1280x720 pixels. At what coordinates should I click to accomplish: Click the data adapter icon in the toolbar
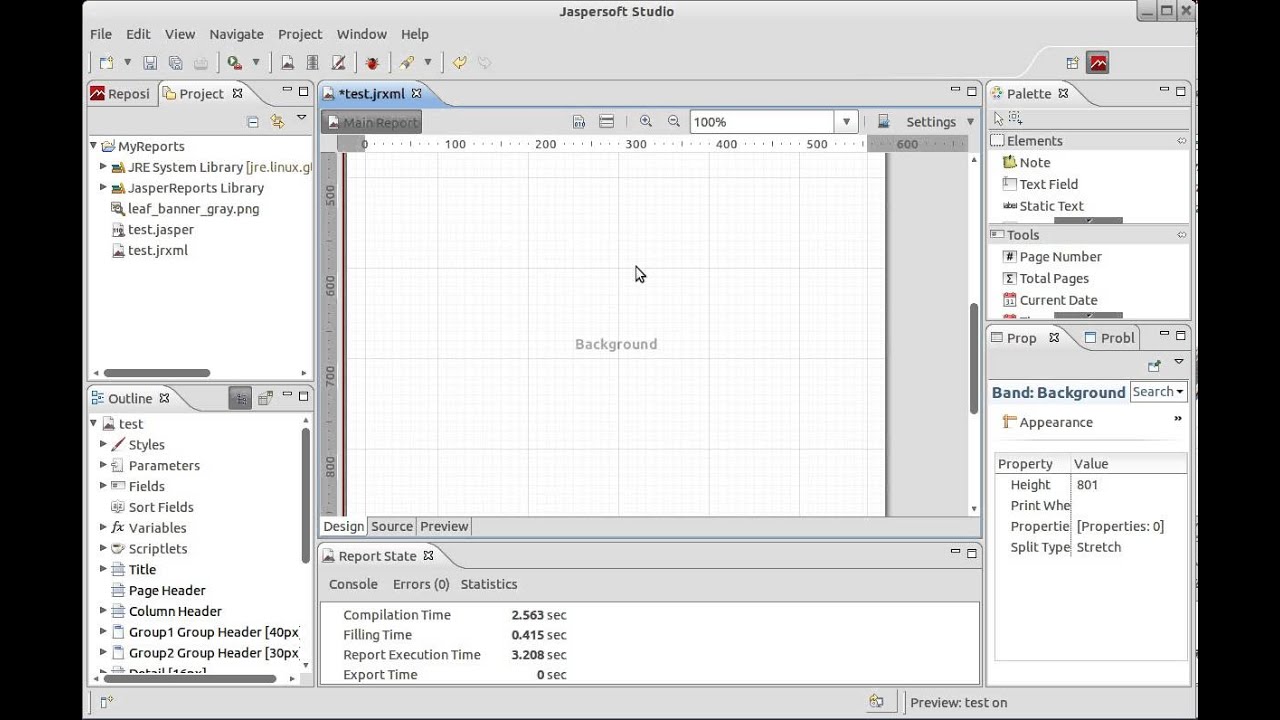pyautogui.click(x=312, y=63)
